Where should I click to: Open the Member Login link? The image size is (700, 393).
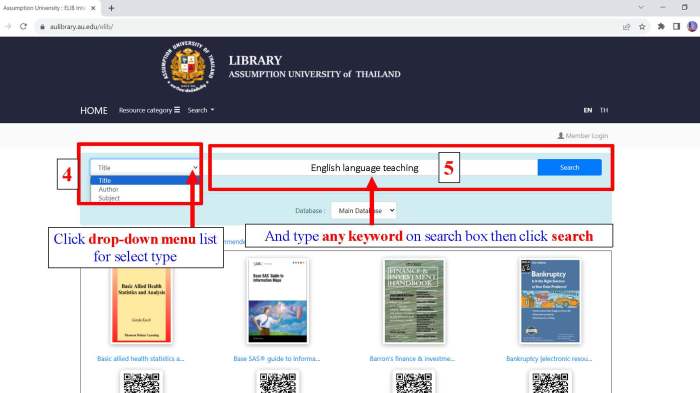click(583, 135)
